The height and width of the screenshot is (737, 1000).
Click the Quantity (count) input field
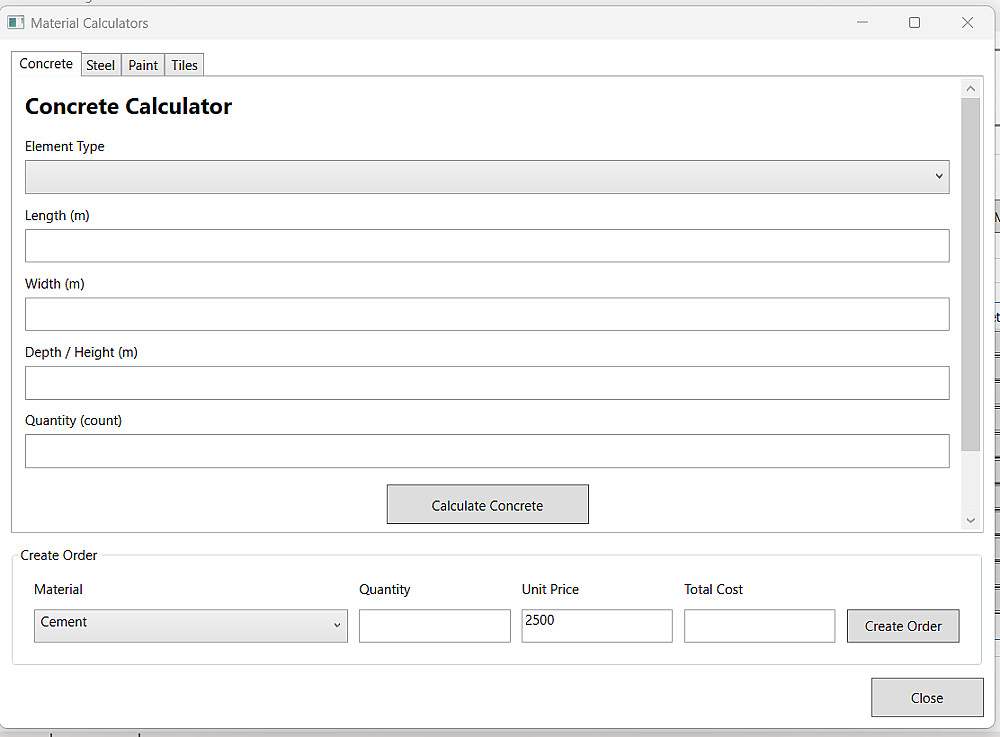(x=487, y=451)
